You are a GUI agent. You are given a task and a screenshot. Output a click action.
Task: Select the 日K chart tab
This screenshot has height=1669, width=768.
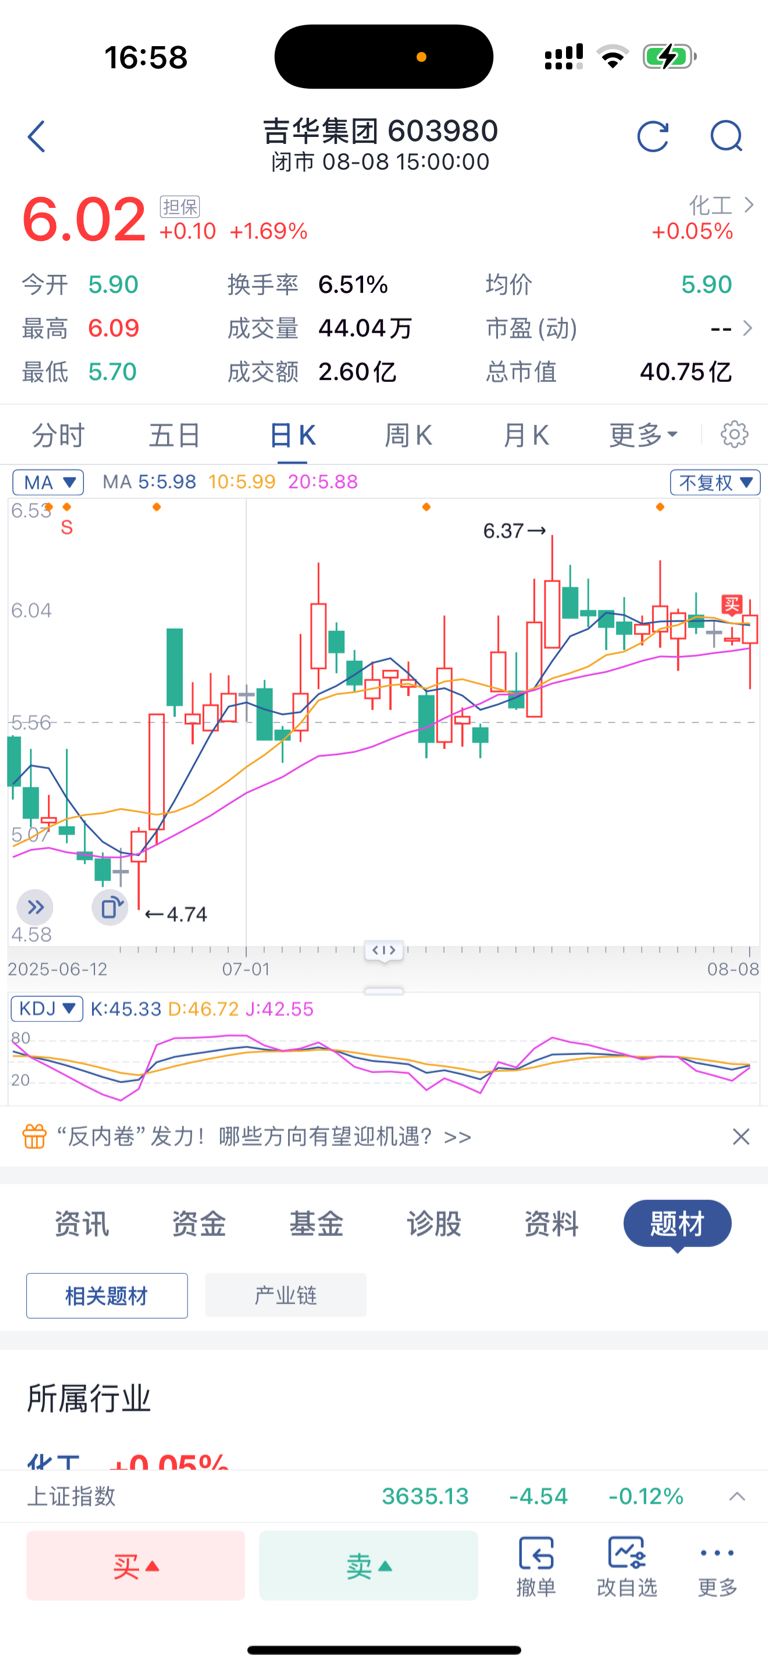(292, 435)
